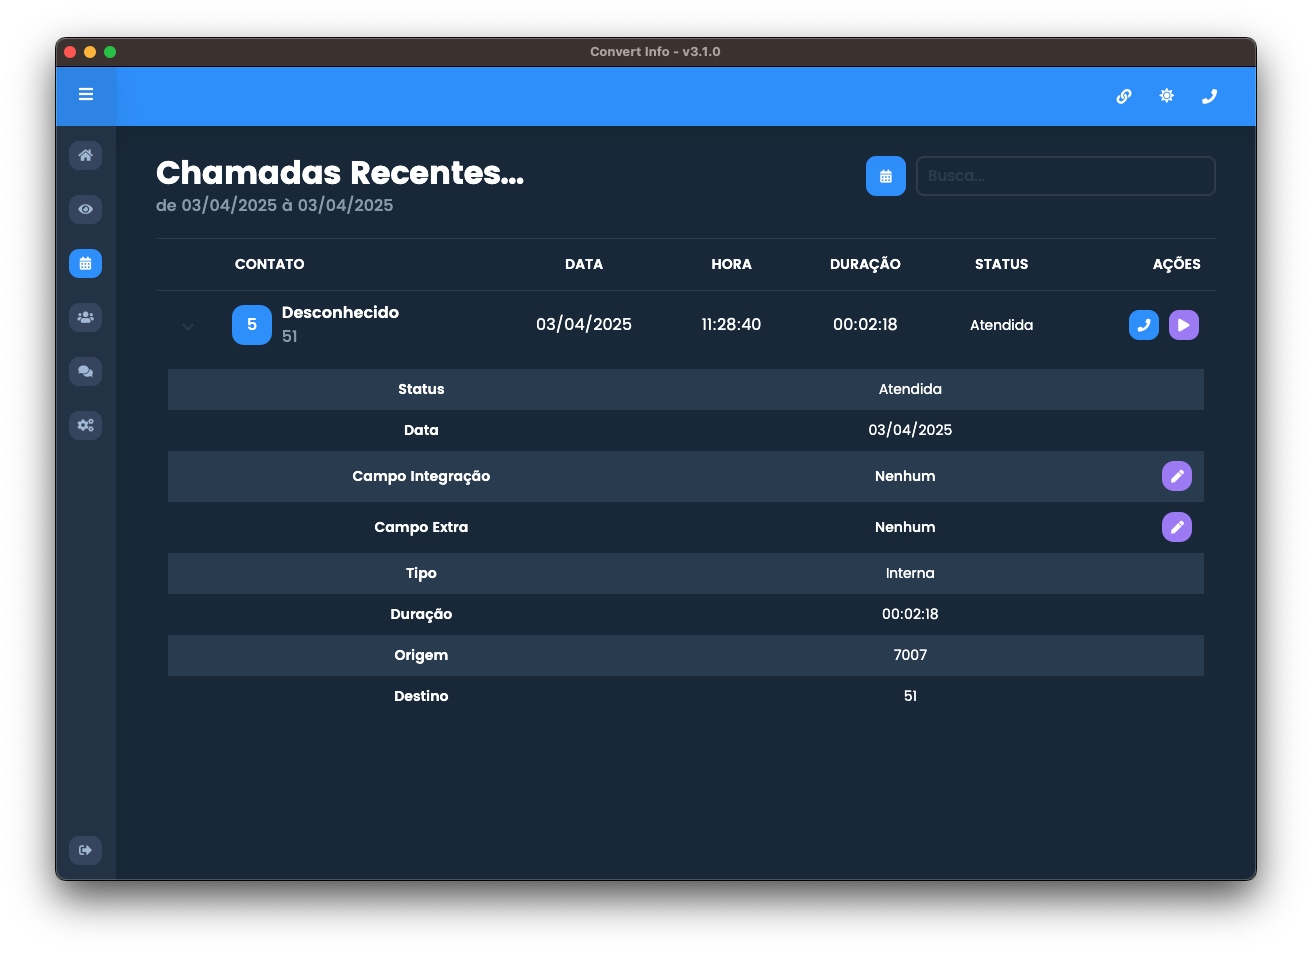The height and width of the screenshot is (954, 1312).
Task: Click the contact avatar badge 5
Action: point(252,325)
